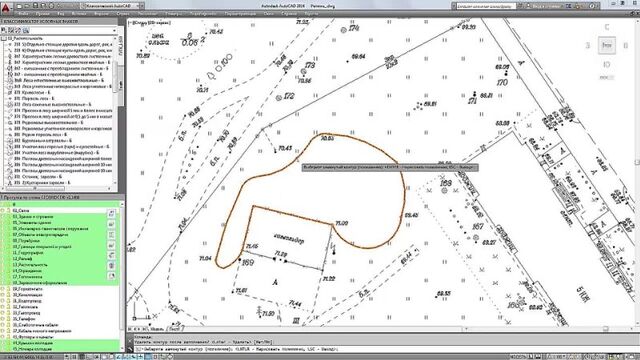Open the red AutoCAD application menu button
This screenshot has width=640, height=360.
pyautogui.click(x=6, y=7)
